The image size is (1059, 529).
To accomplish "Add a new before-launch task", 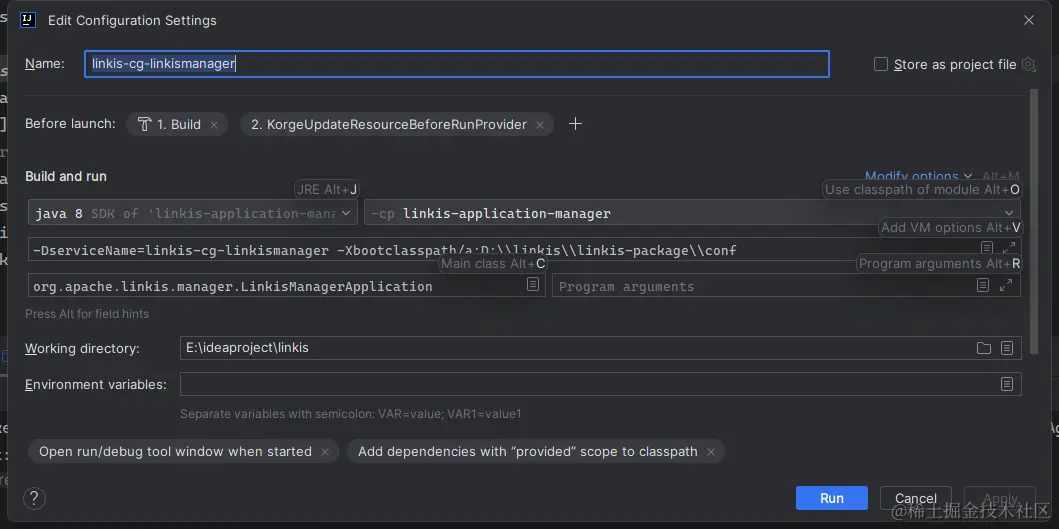I will tap(575, 124).
